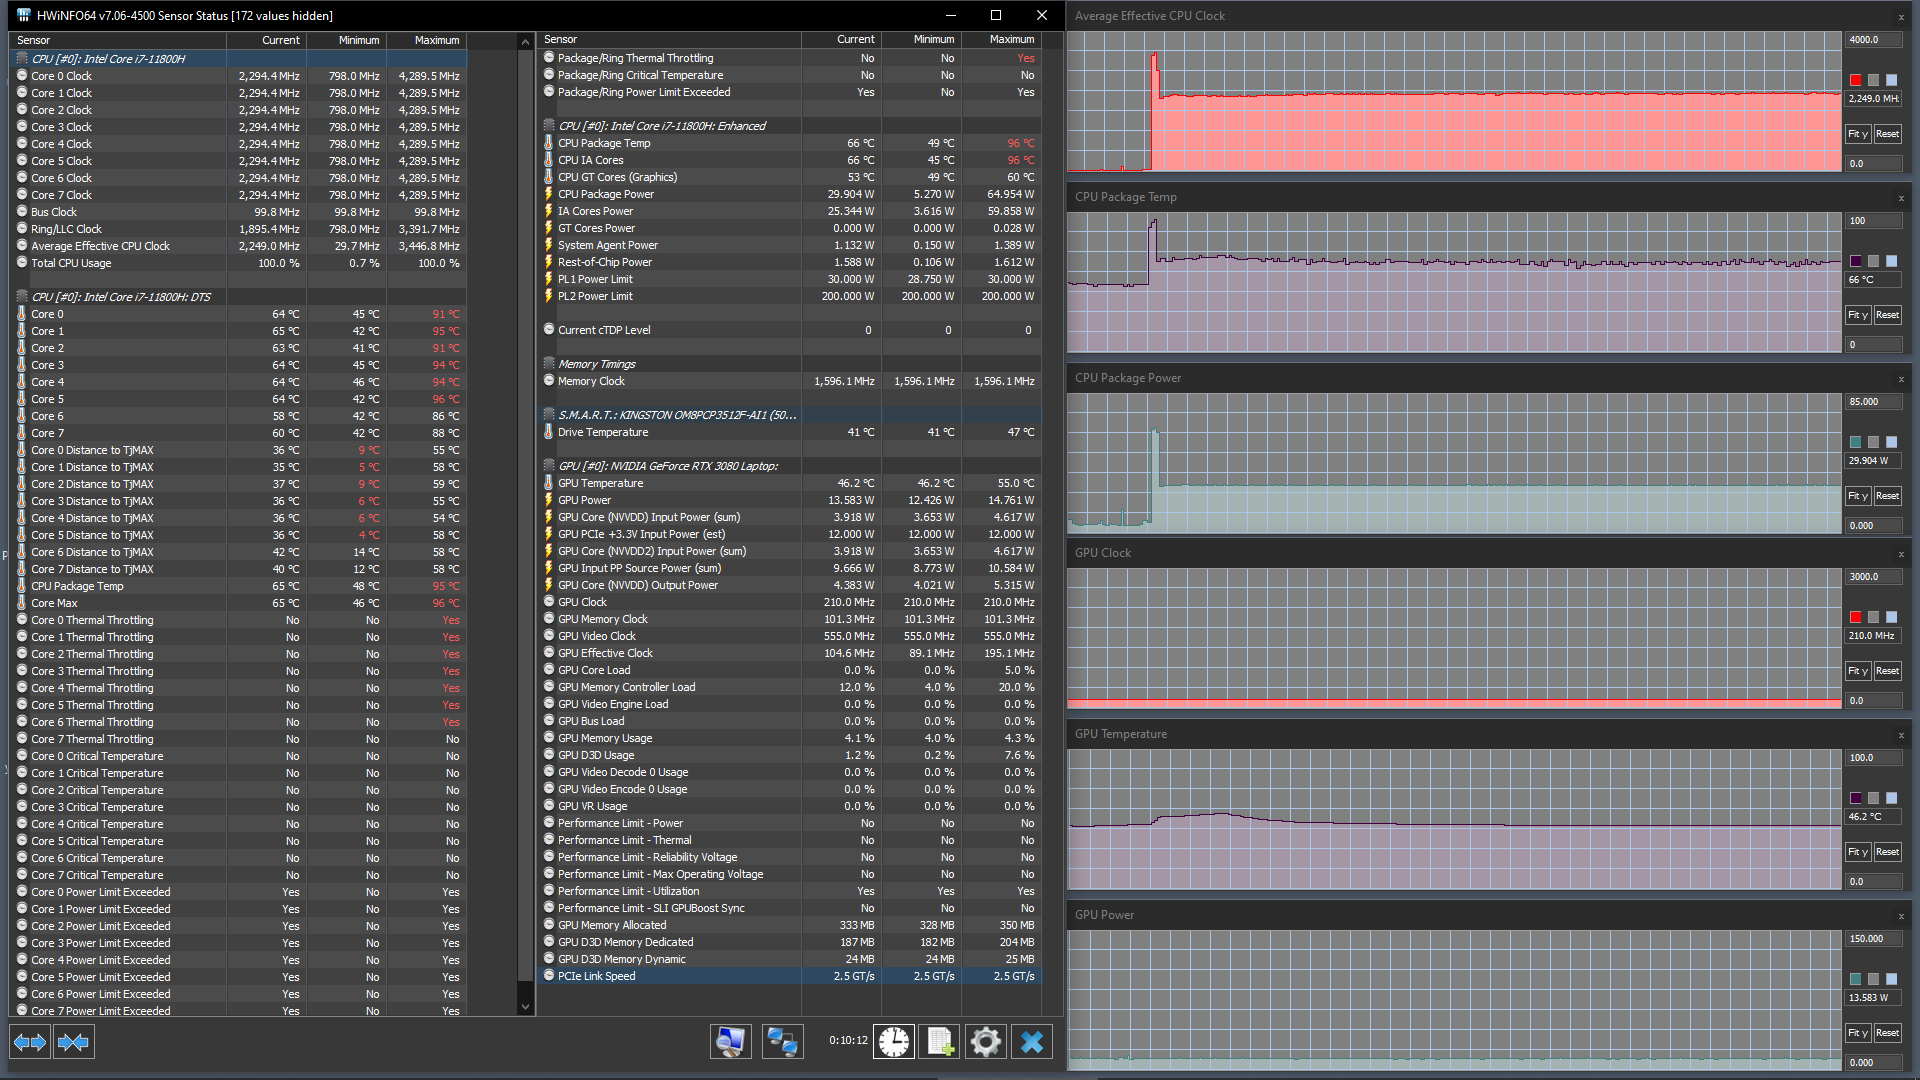Open the remote network computers icon

782,1042
